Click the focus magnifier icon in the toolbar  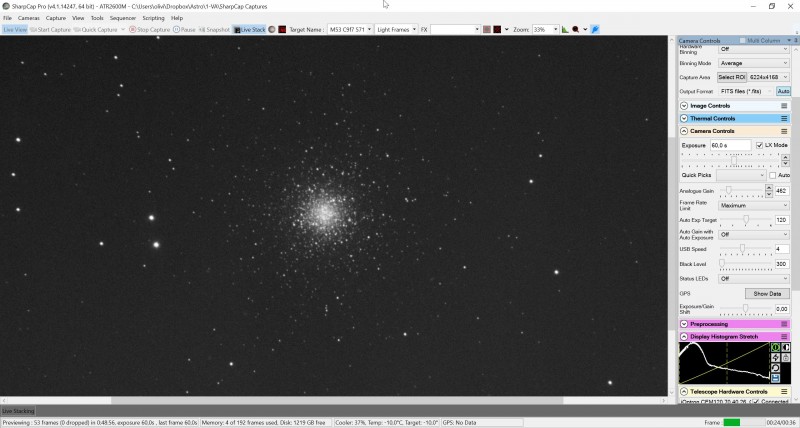click(576, 30)
